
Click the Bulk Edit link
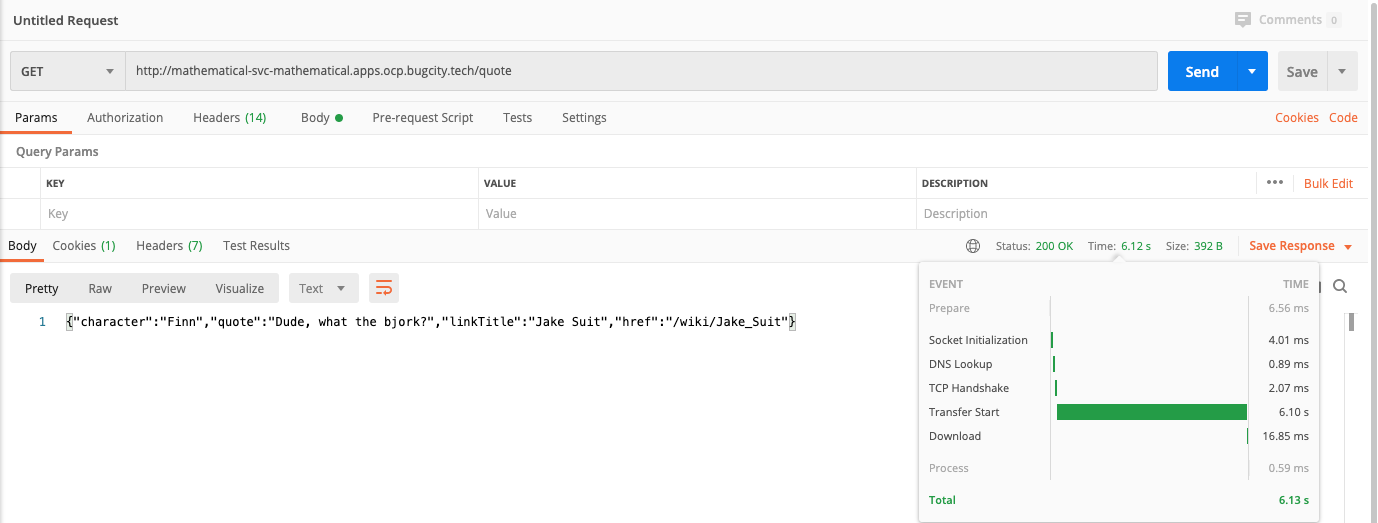click(x=1328, y=183)
